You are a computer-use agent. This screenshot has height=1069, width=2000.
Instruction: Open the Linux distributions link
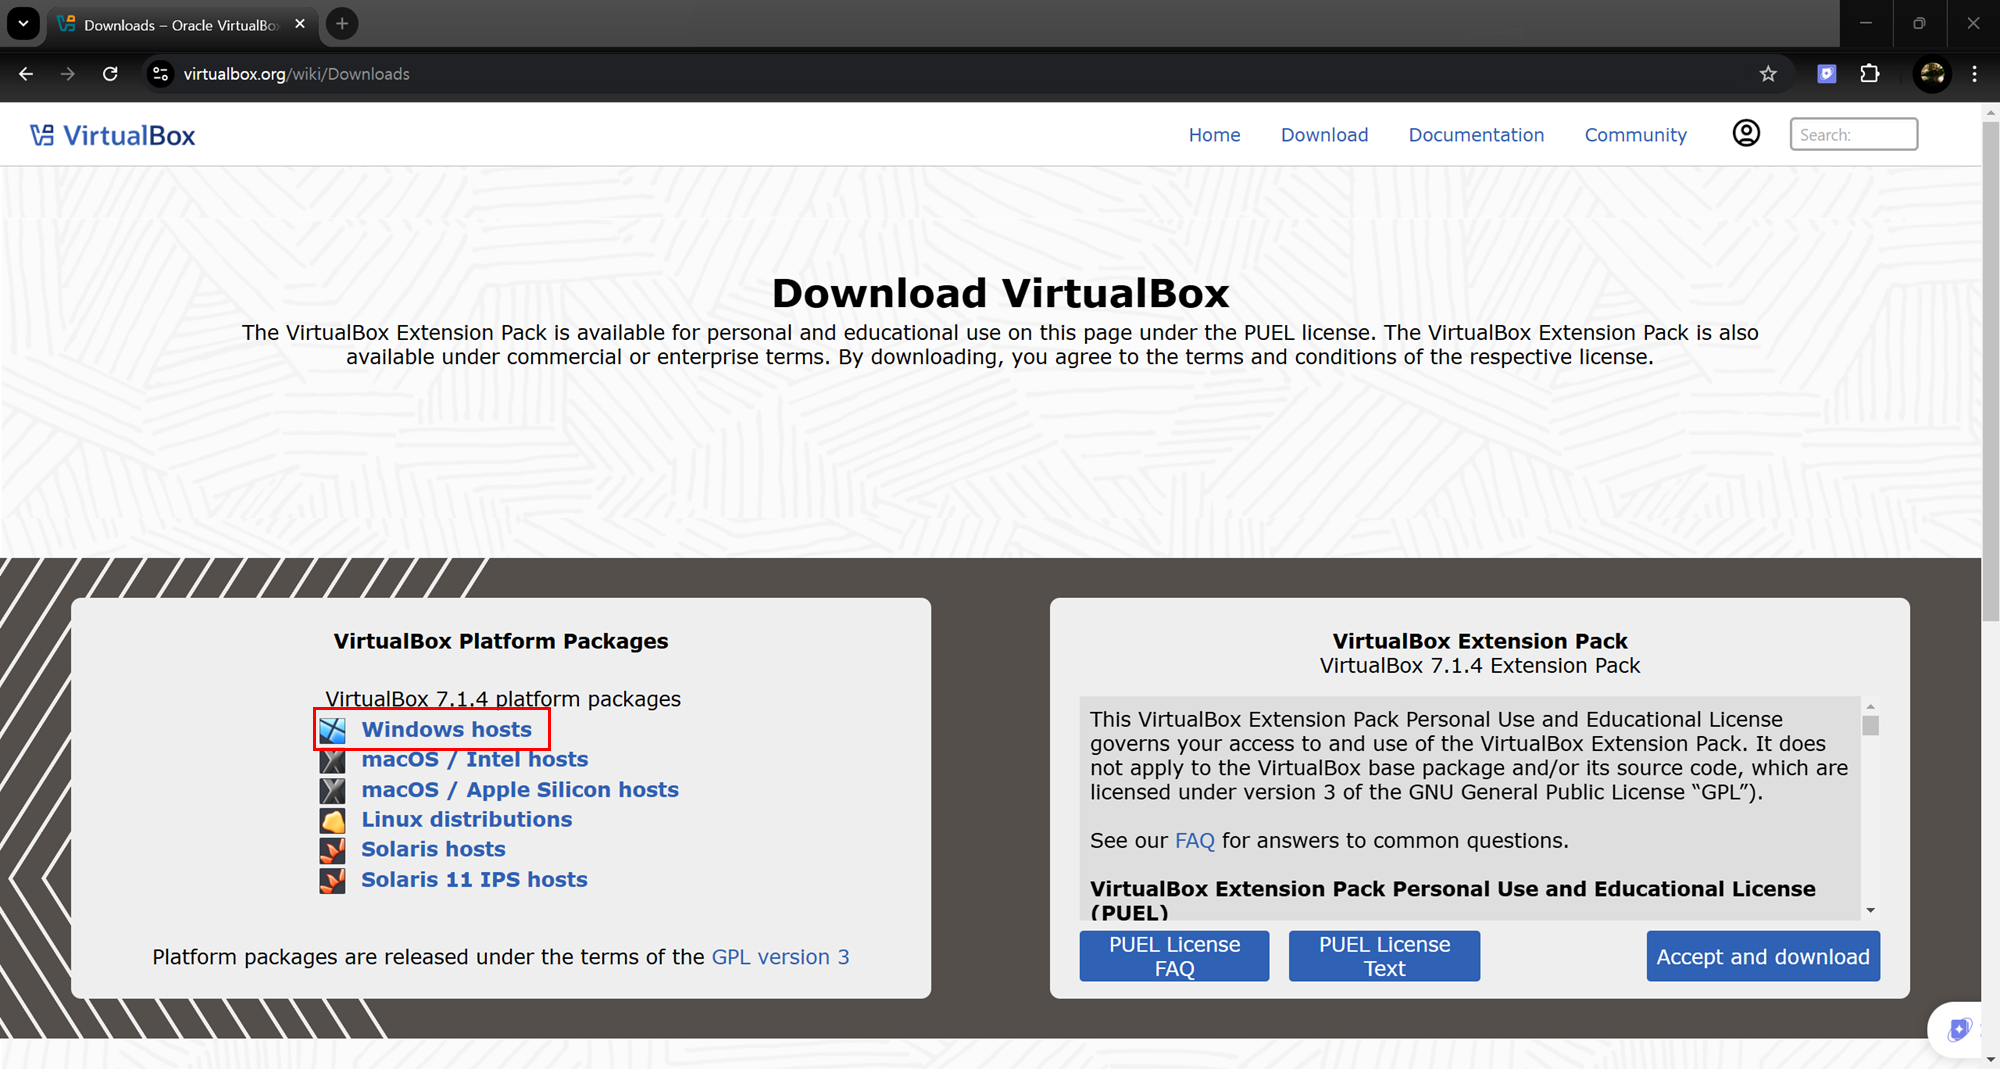(x=466, y=819)
